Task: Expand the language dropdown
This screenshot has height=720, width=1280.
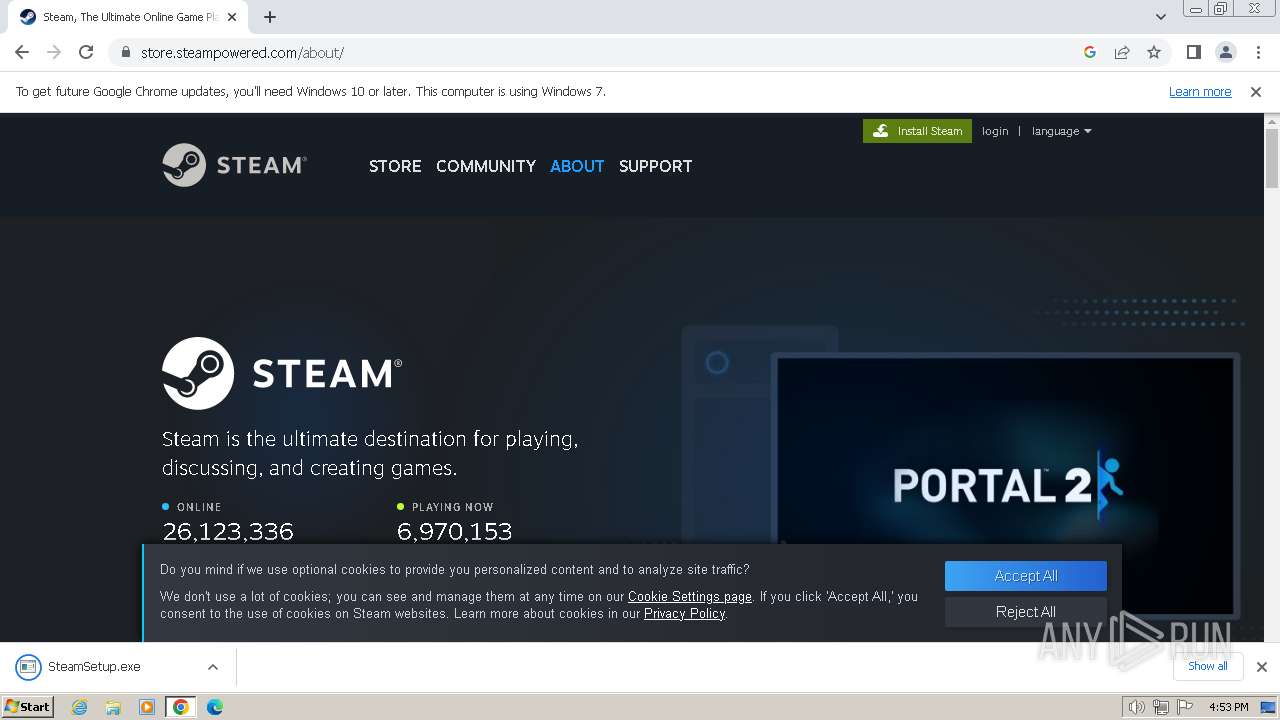Action: [1061, 131]
